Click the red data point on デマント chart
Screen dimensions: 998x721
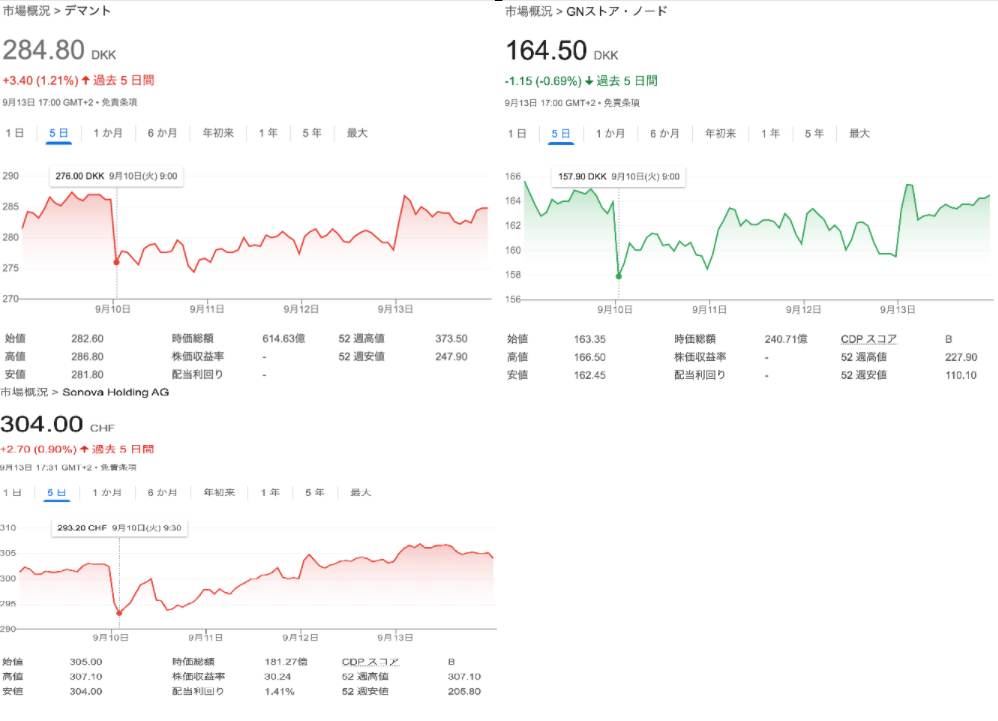[x=116, y=262]
